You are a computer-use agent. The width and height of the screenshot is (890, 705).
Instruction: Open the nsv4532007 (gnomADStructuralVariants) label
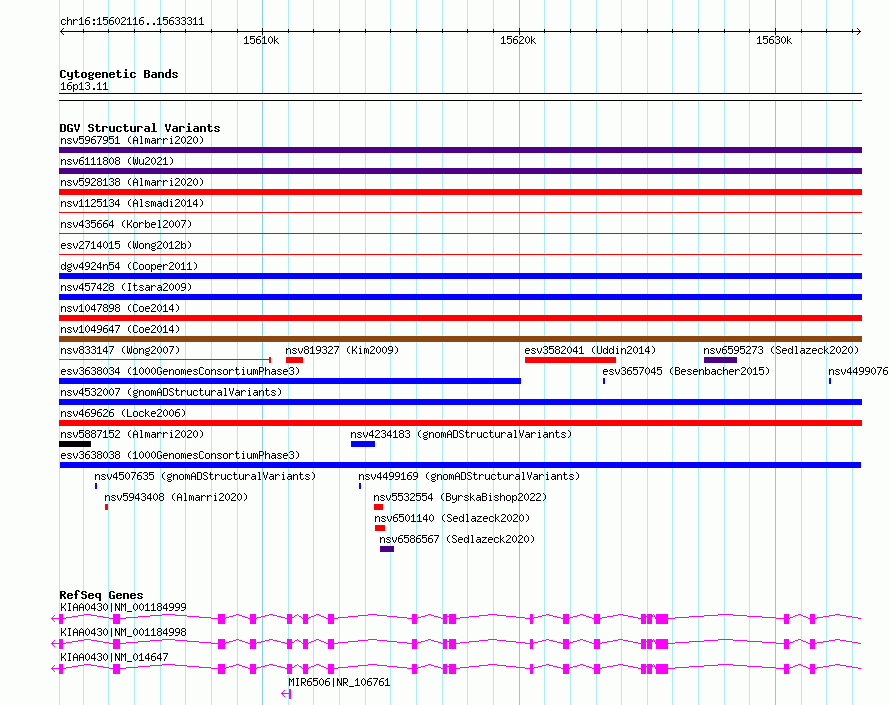pos(171,392)
